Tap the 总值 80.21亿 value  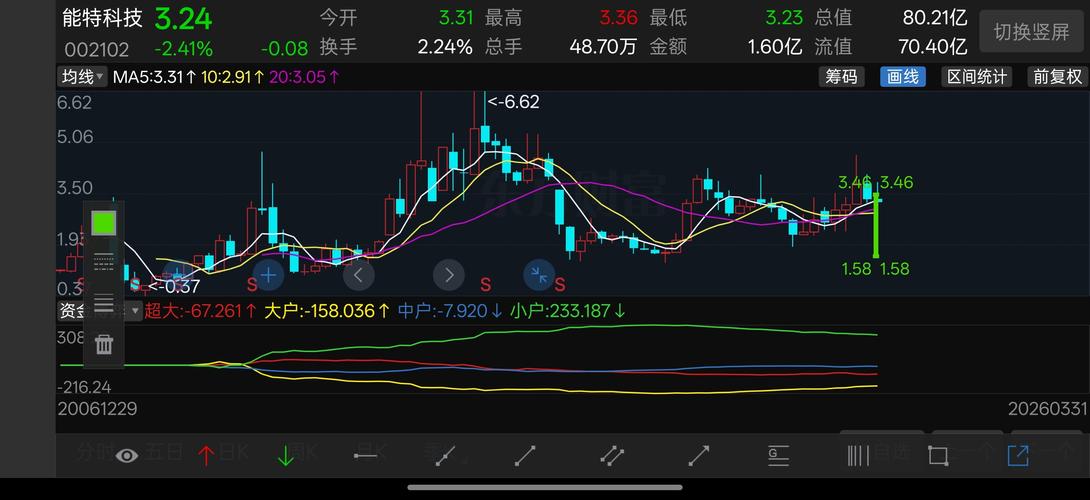pos(935,18)
